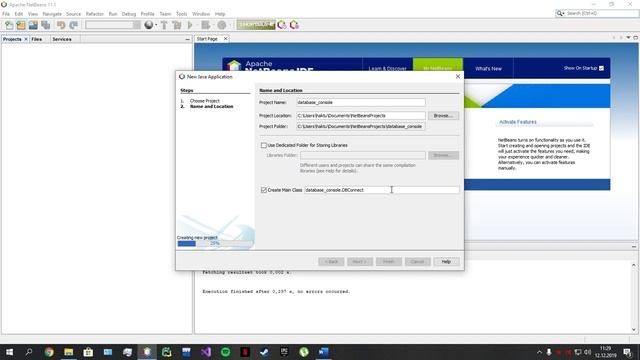Open Word from the taskbar

pos(323,352)
